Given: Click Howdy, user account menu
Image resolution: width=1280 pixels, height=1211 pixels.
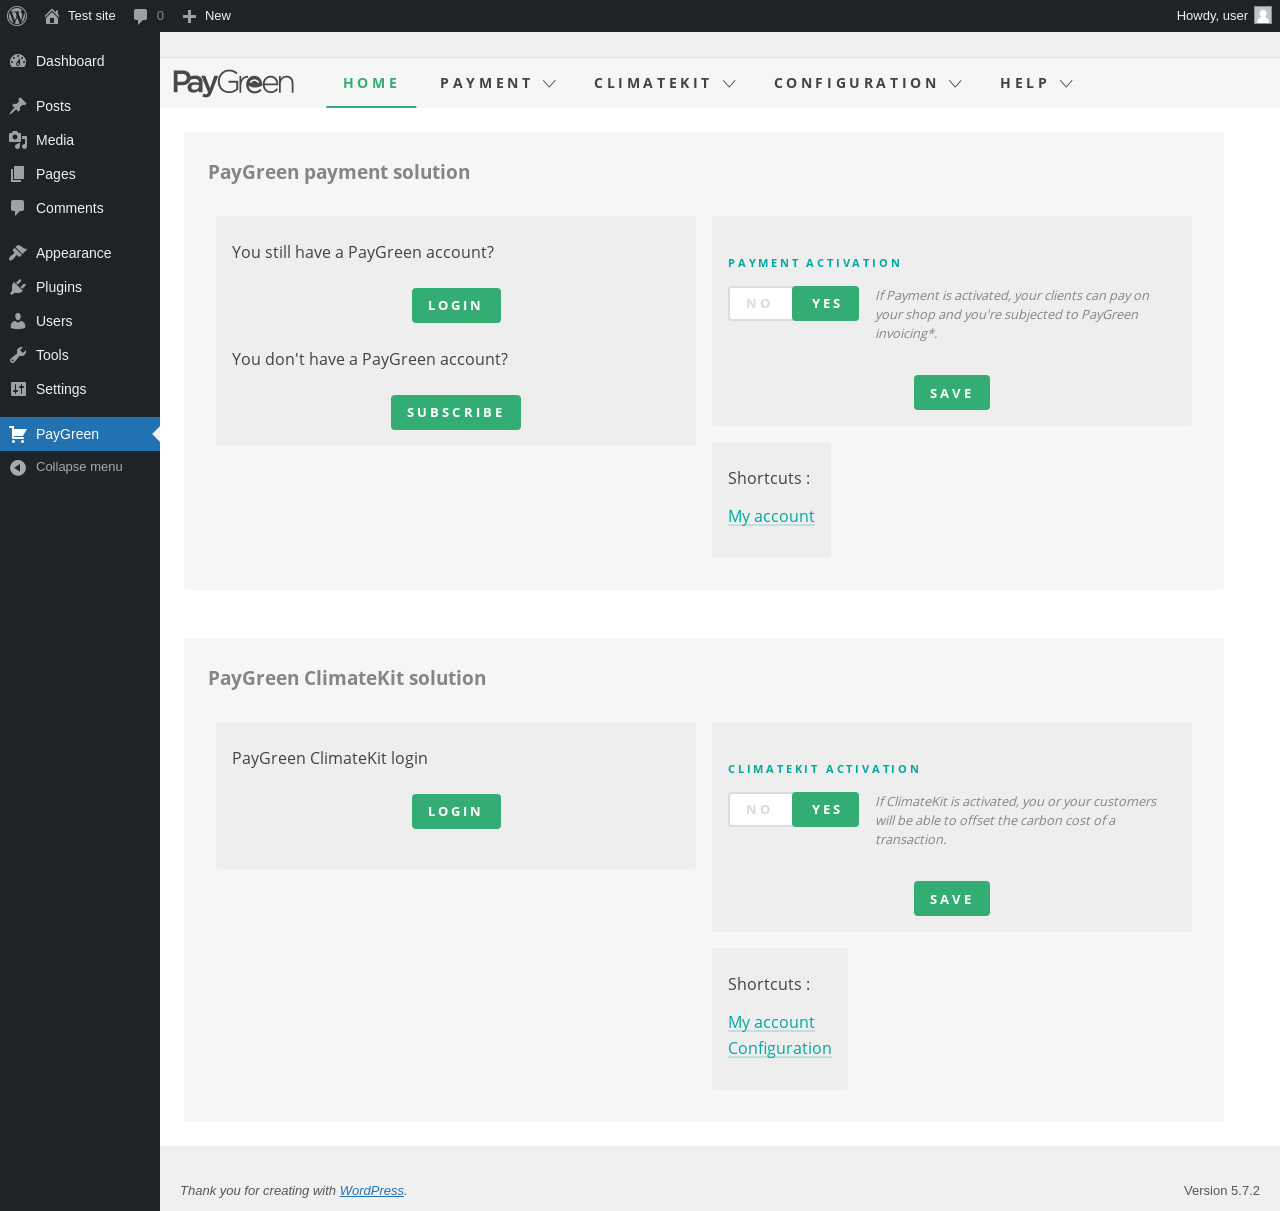Looking at the screenshot, I should 1224,16.
